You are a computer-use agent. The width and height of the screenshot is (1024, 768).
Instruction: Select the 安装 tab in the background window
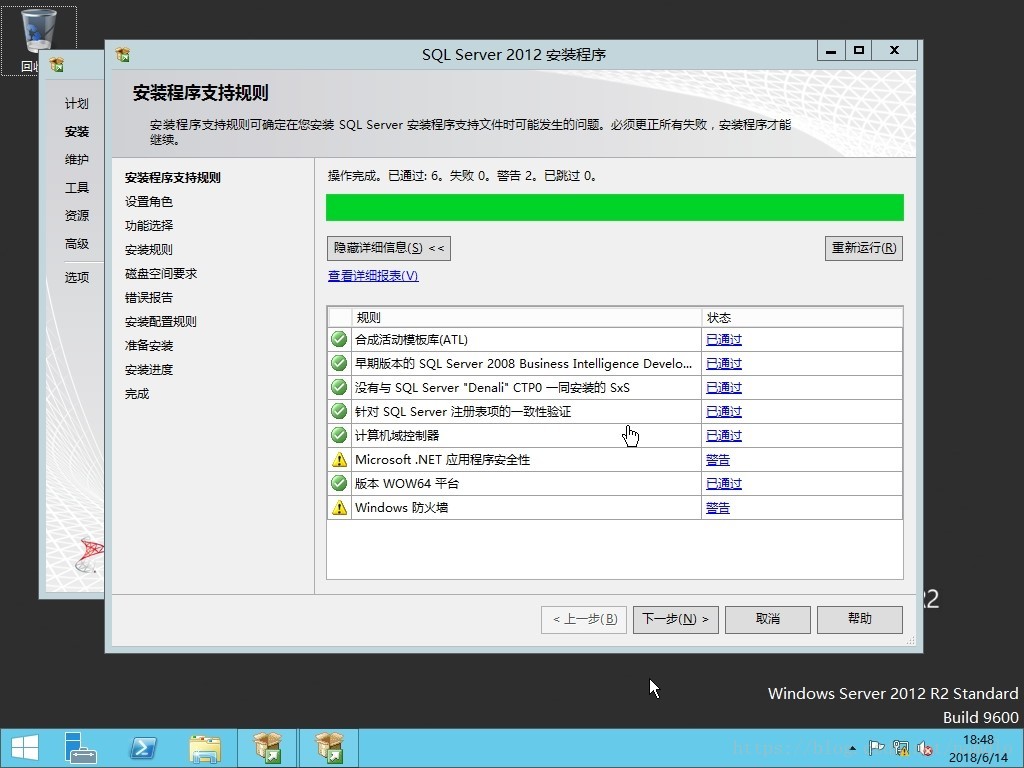pos(76,131)
